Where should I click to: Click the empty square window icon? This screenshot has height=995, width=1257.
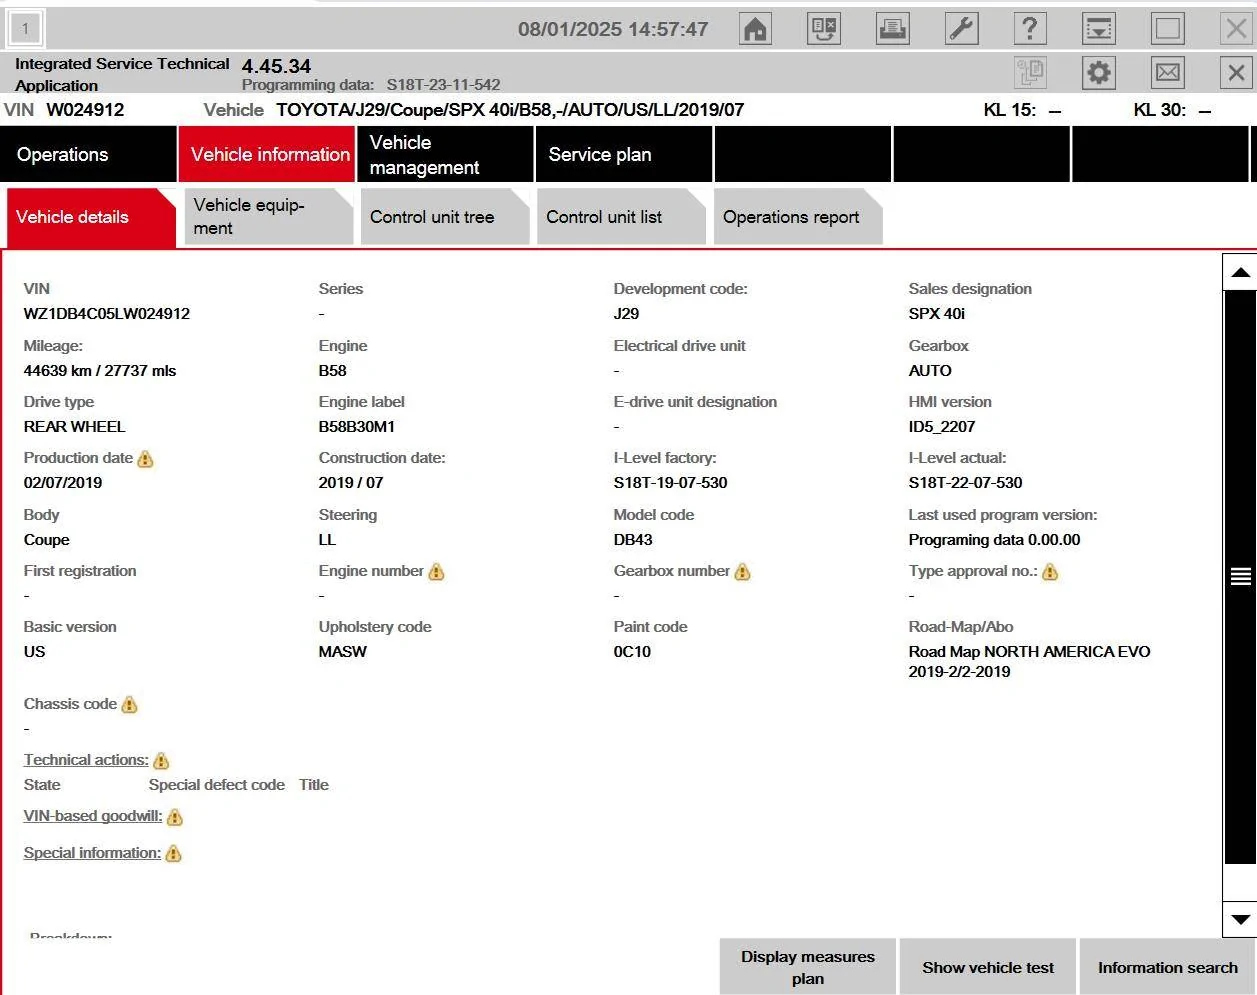tap(1168, 28)
